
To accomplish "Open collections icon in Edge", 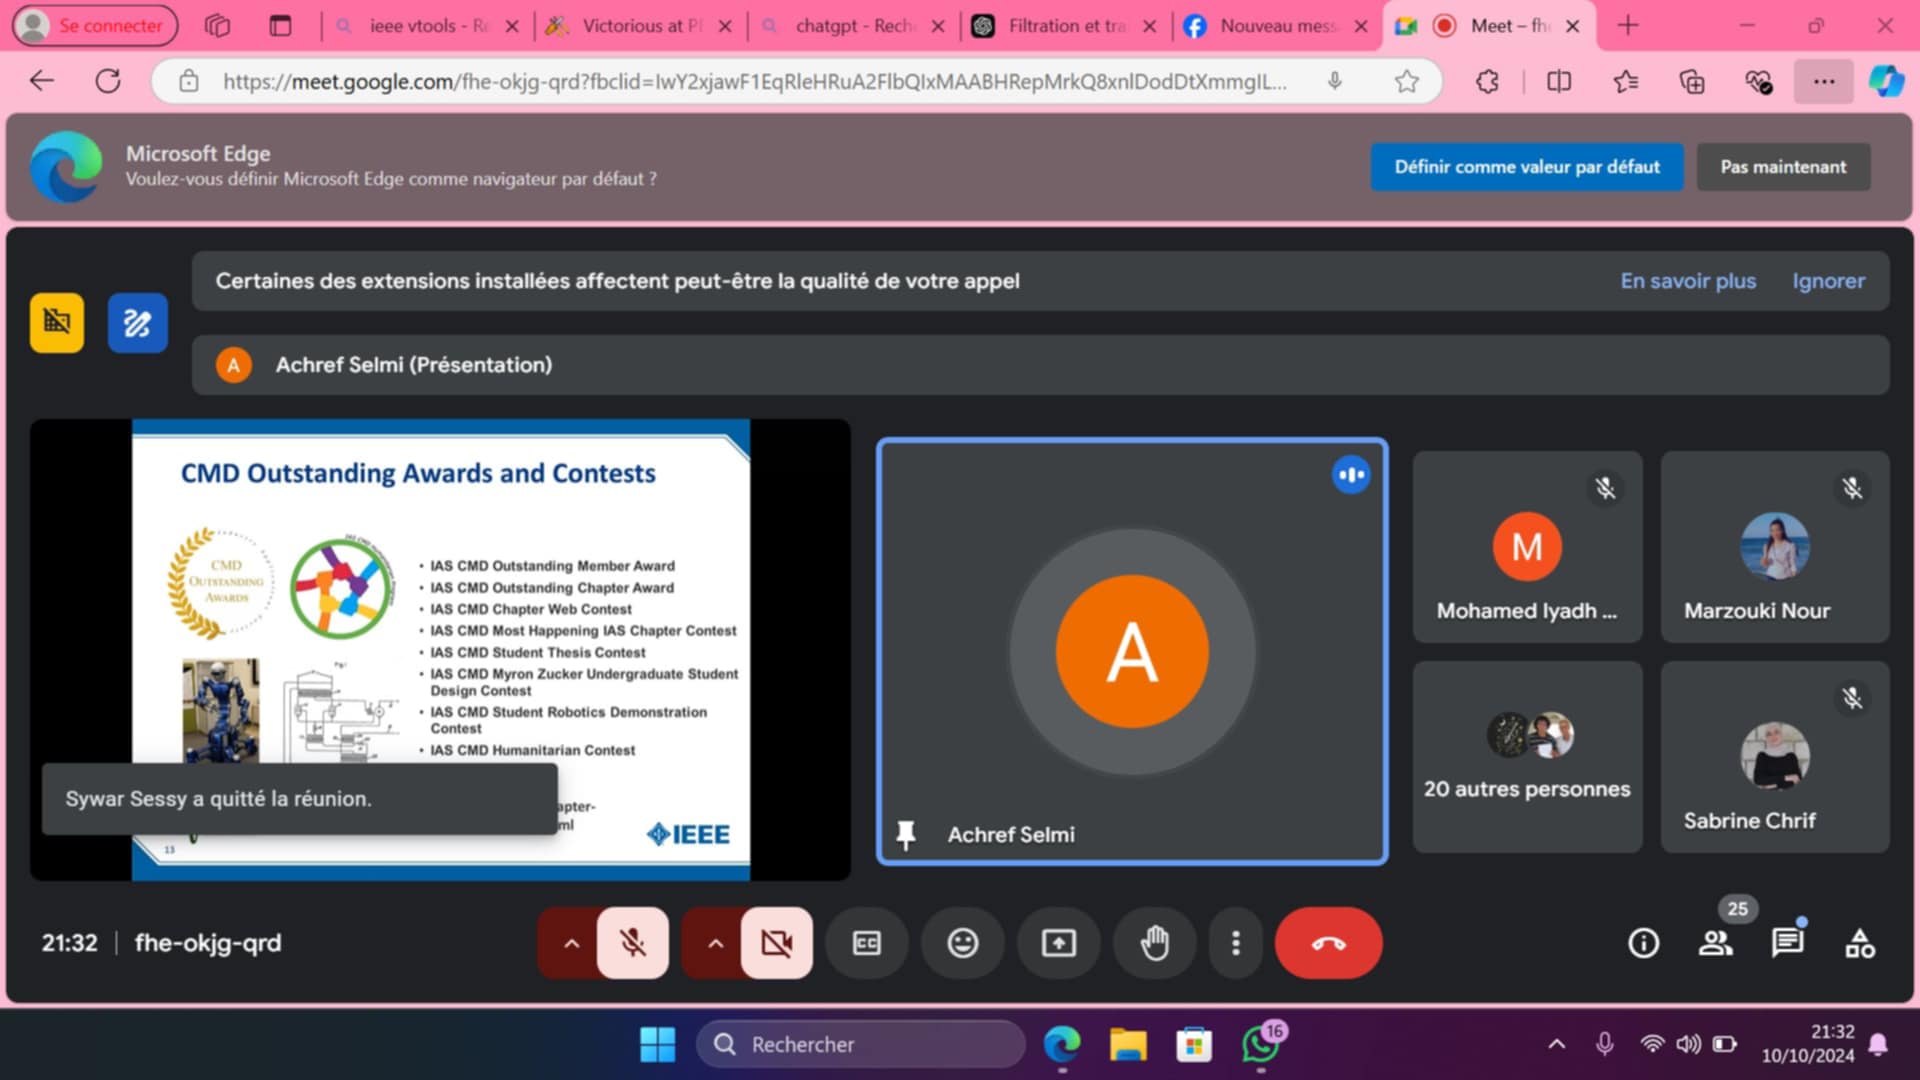I will click(x=1692, y=81).
